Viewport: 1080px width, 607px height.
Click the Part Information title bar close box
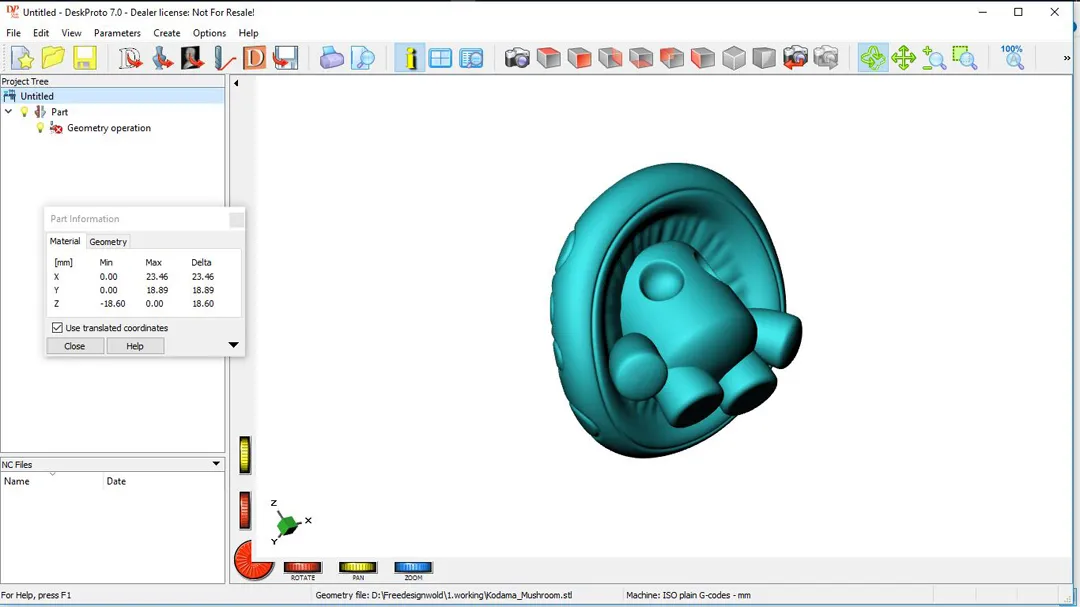236,219
